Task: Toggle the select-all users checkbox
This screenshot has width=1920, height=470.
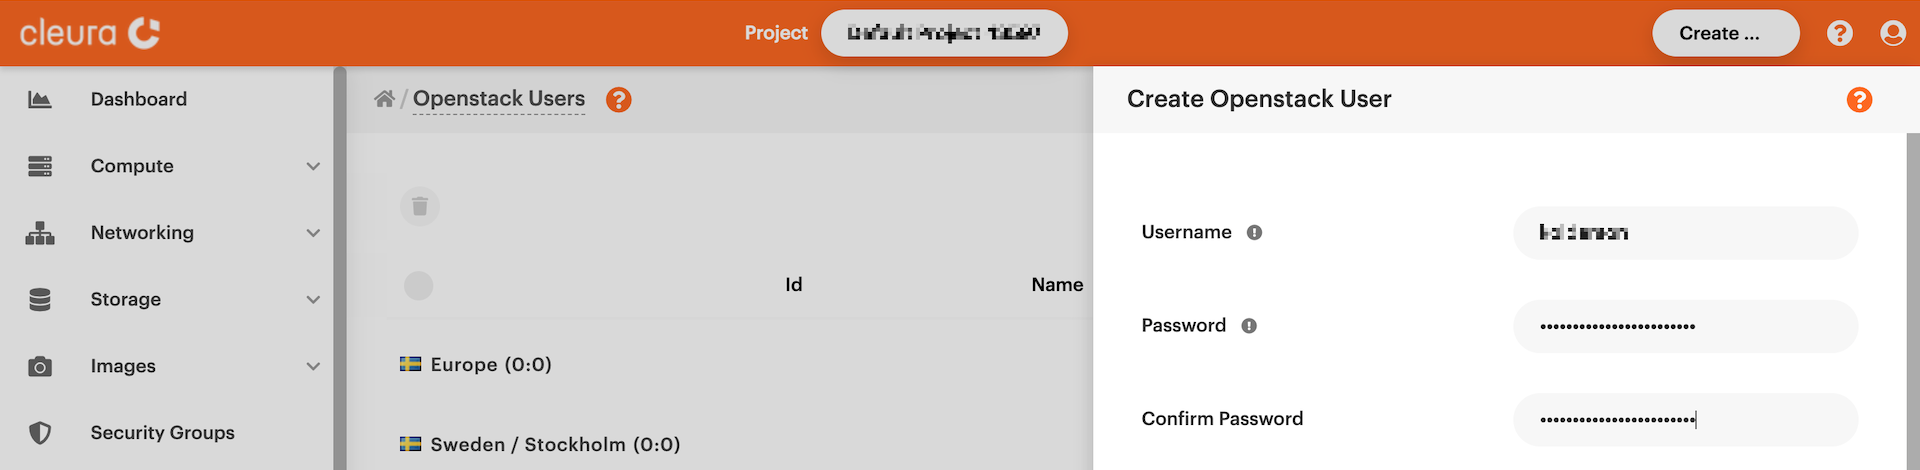Action: [x=418, y=286]
